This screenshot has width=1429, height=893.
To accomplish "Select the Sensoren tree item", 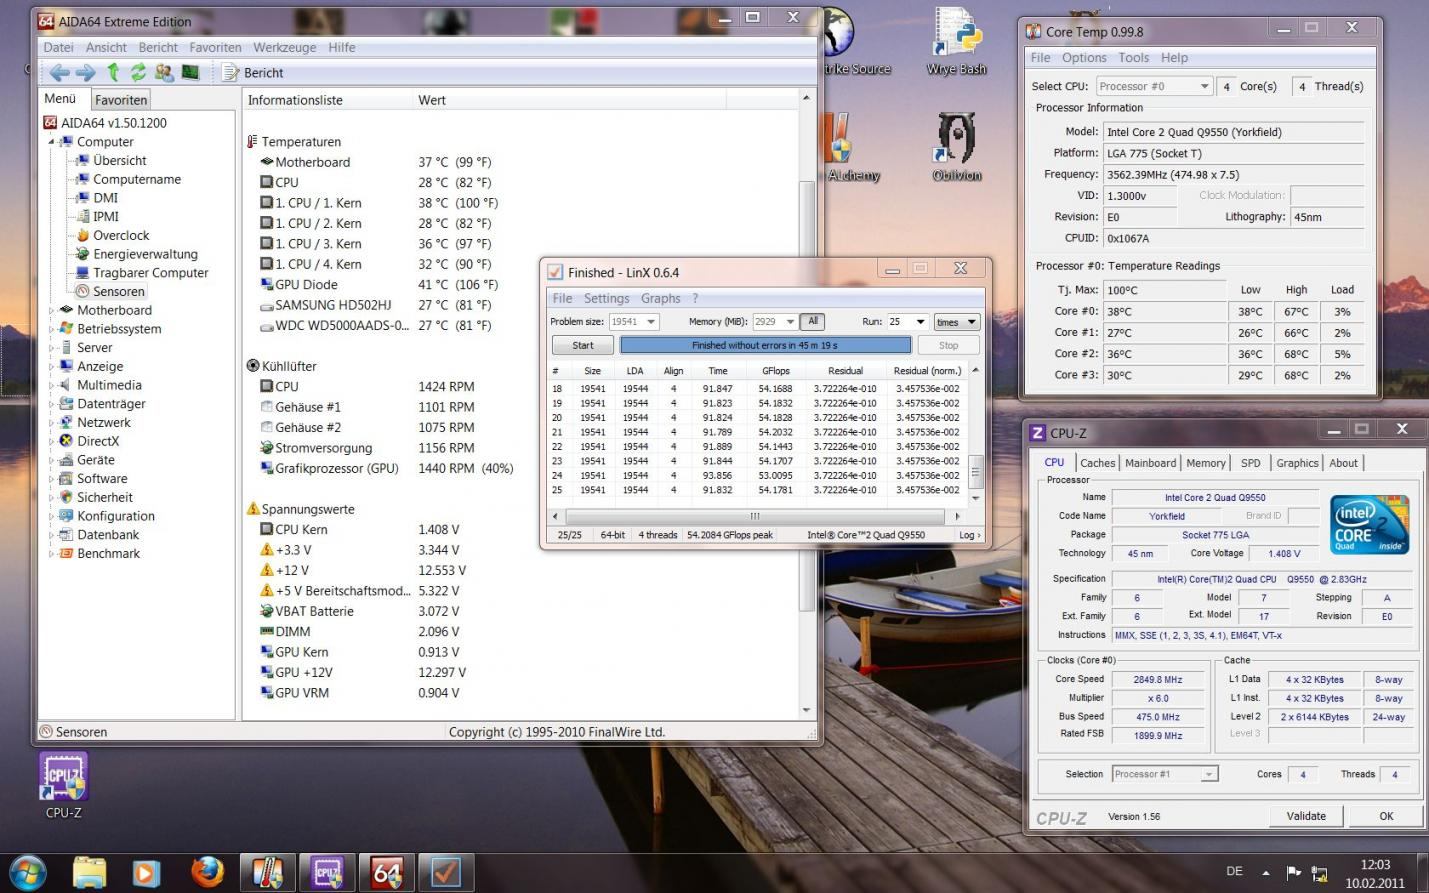I will 111,291.
